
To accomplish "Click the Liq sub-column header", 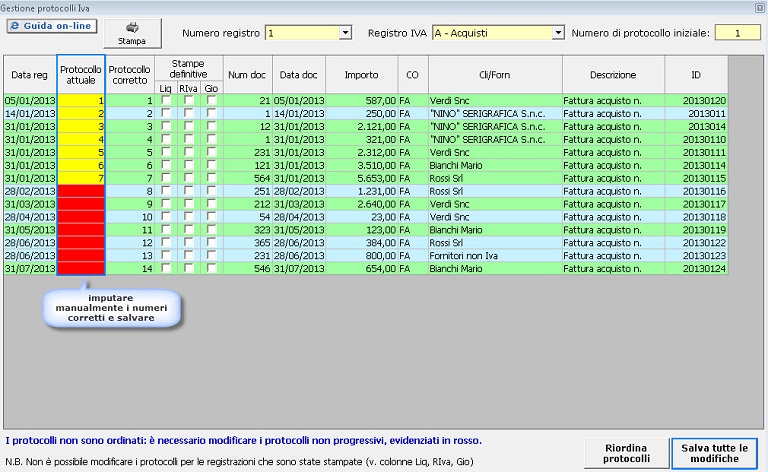I will tap(166, 88).
